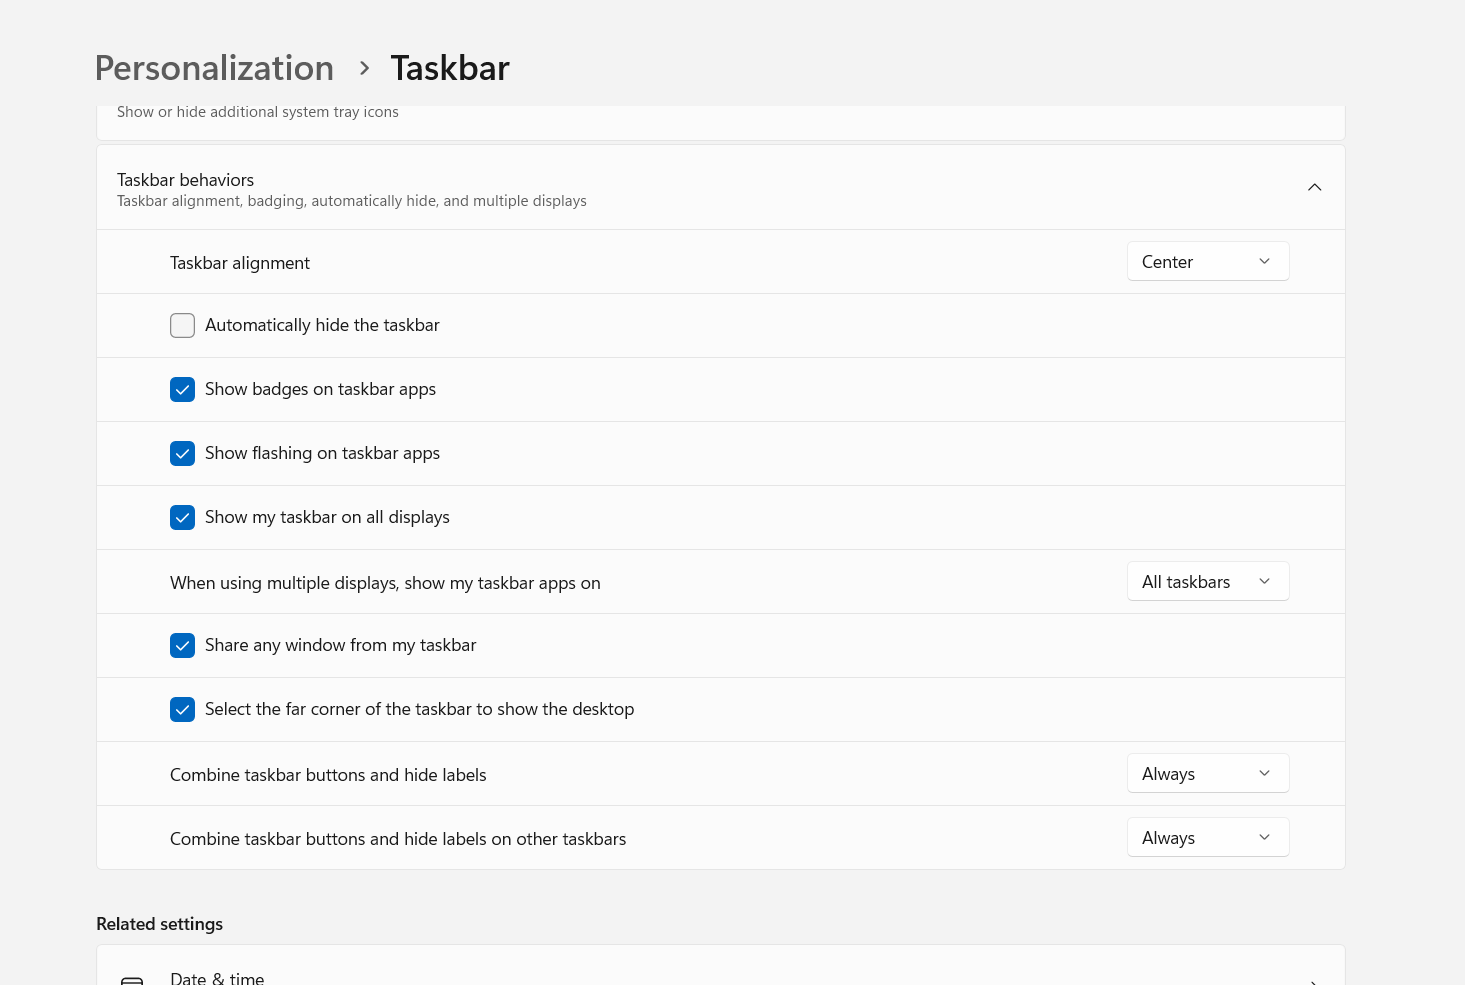Enable Automatically hide the taskbar checkbox
This screenshot has width=1465, height=985.
[x=182, y=325]
